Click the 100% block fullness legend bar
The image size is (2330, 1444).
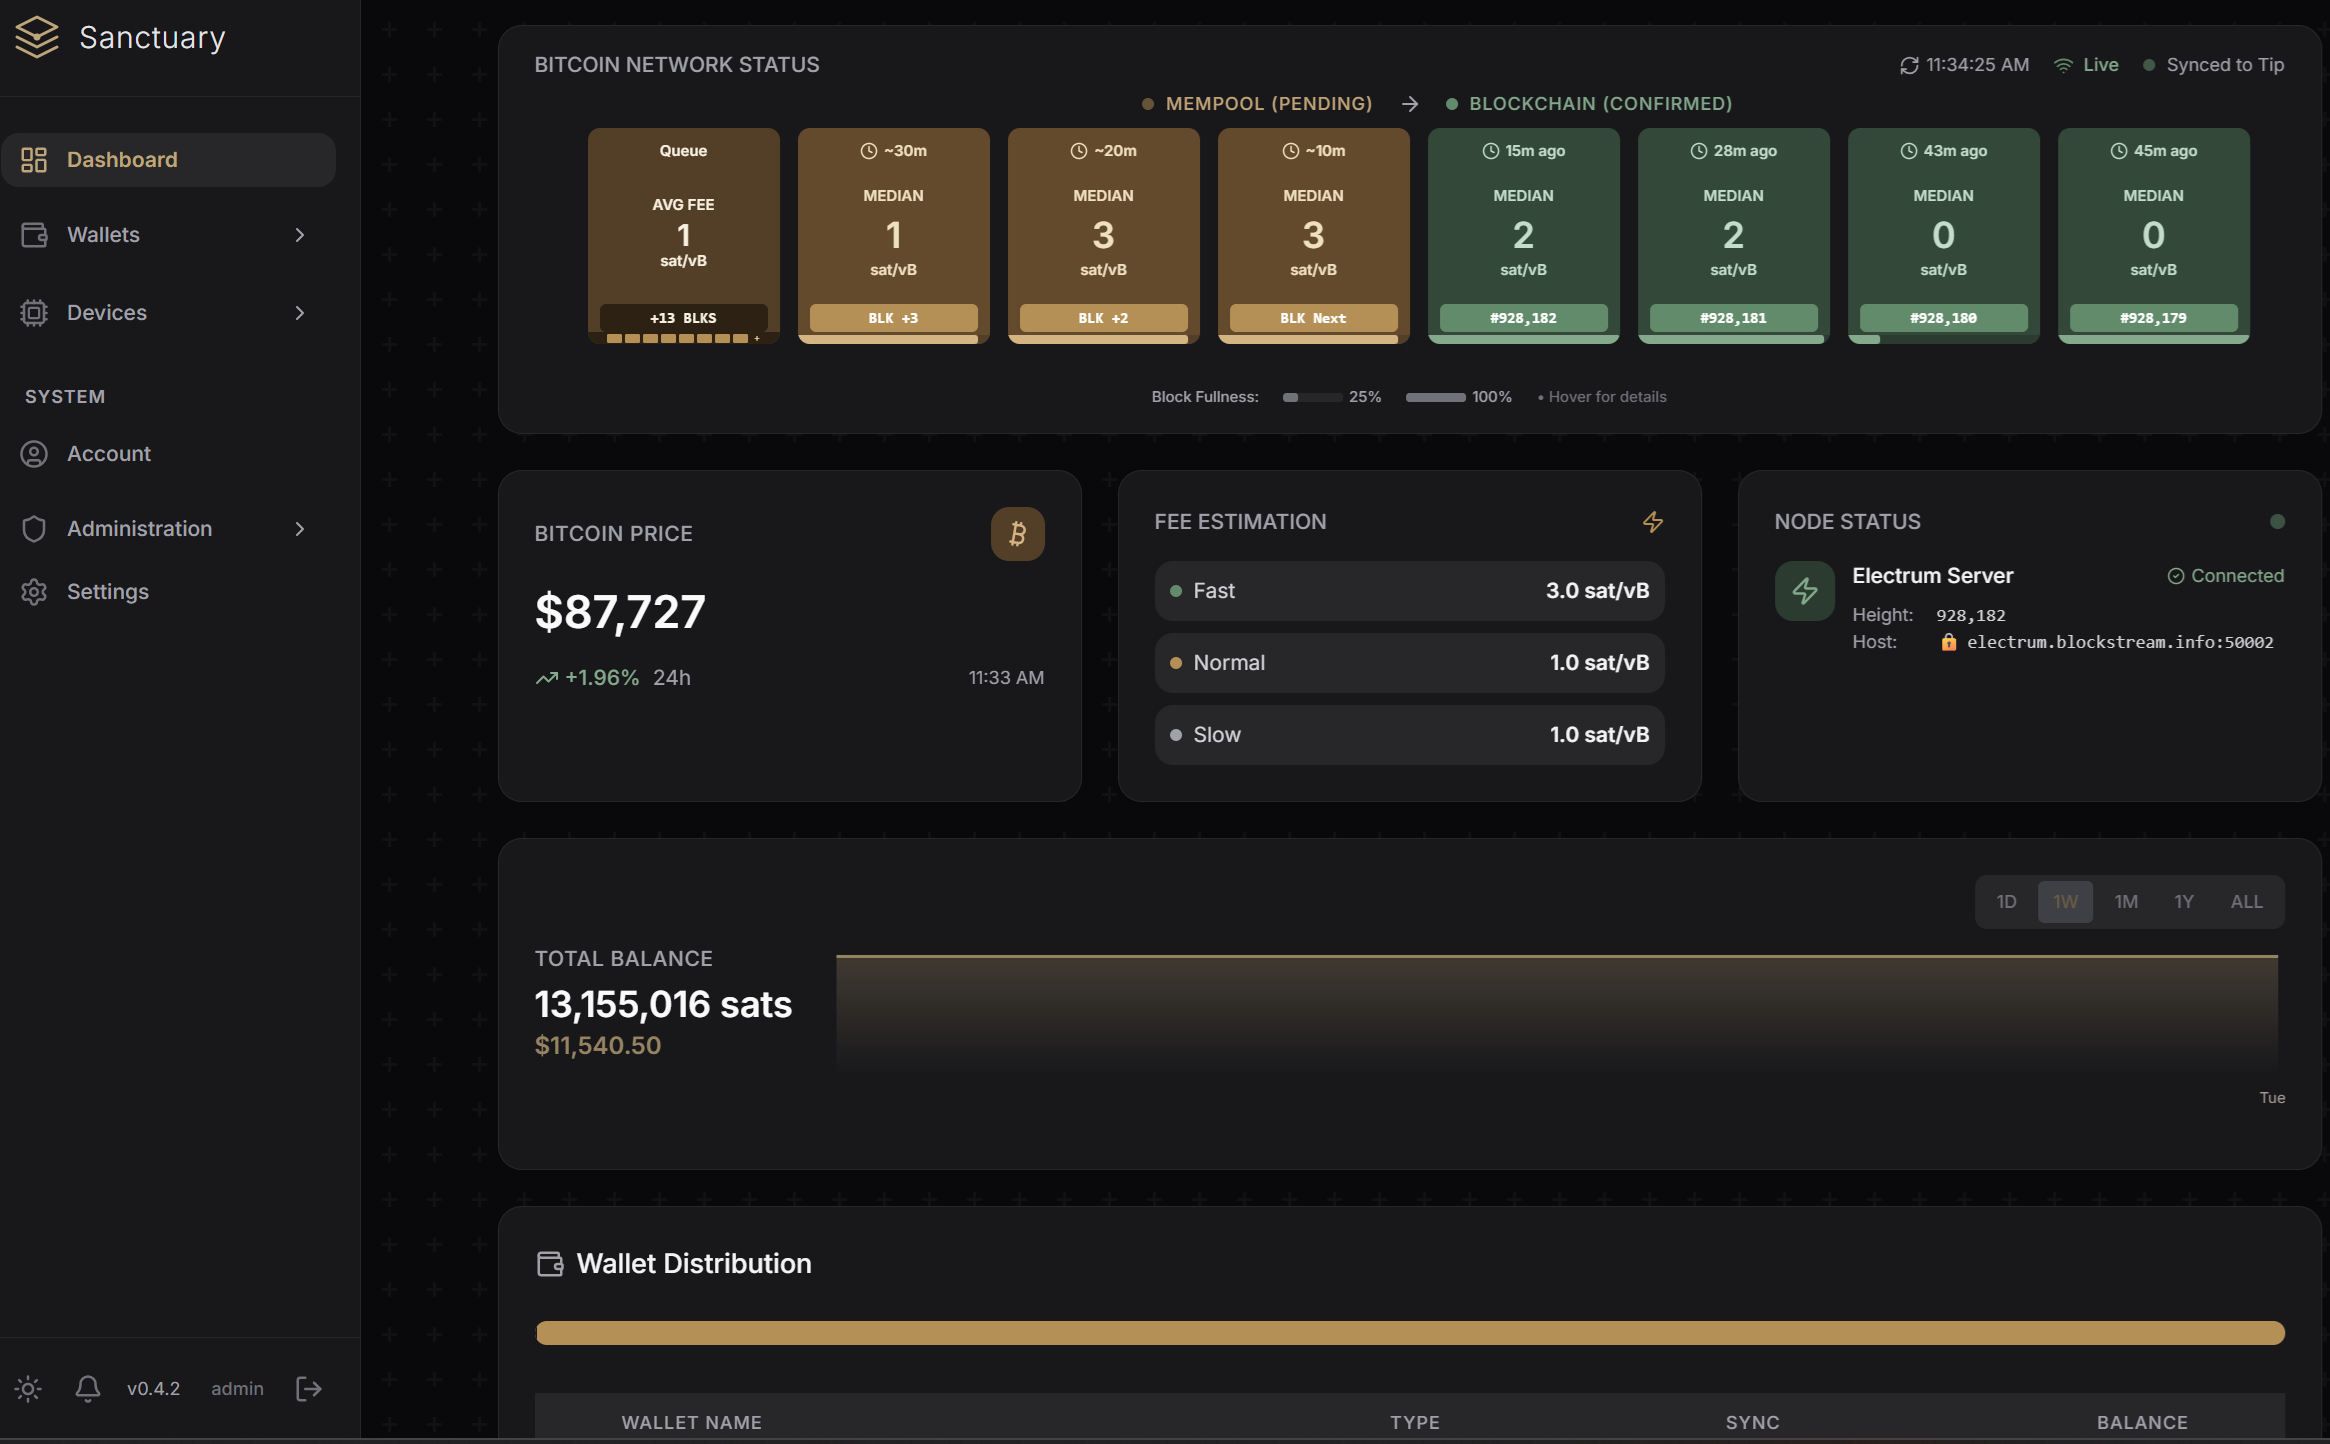[x=1436, y=398]
